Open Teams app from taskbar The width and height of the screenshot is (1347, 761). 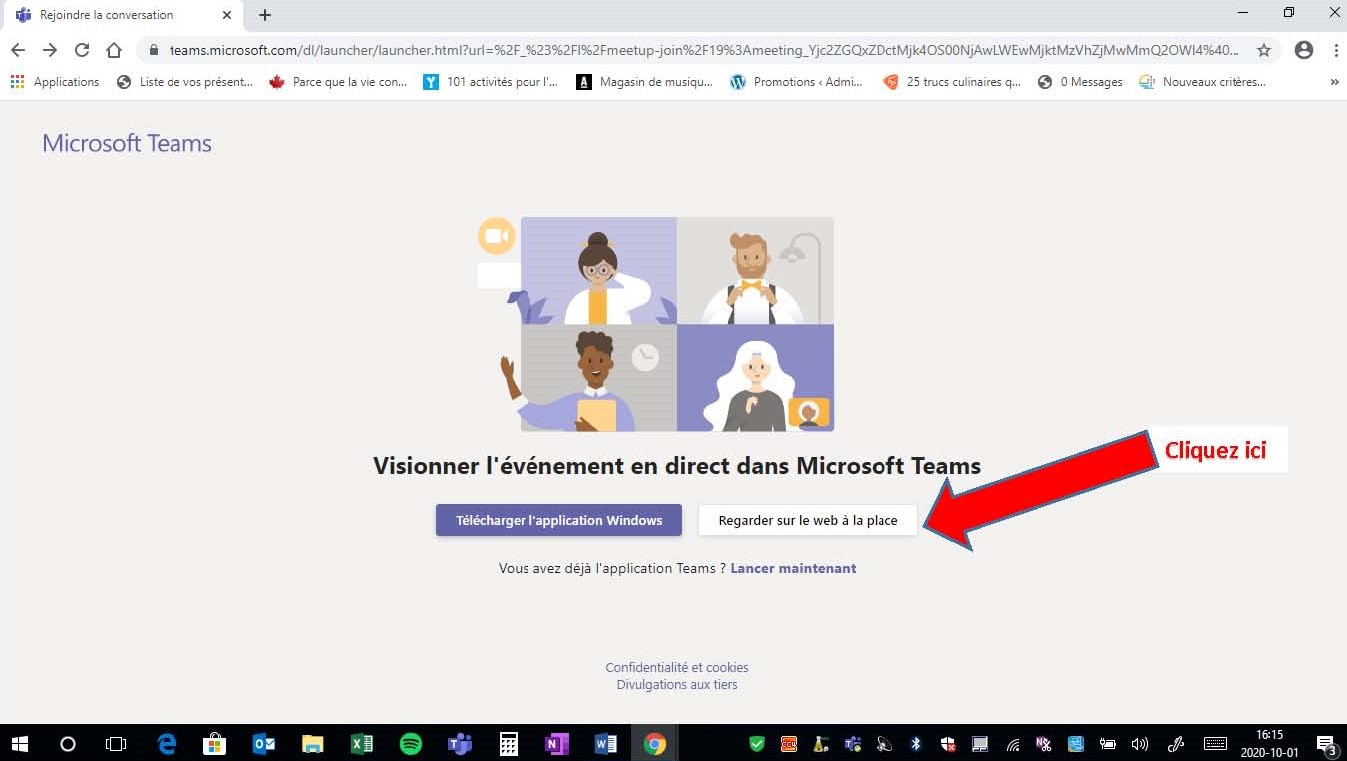(460, 744)
